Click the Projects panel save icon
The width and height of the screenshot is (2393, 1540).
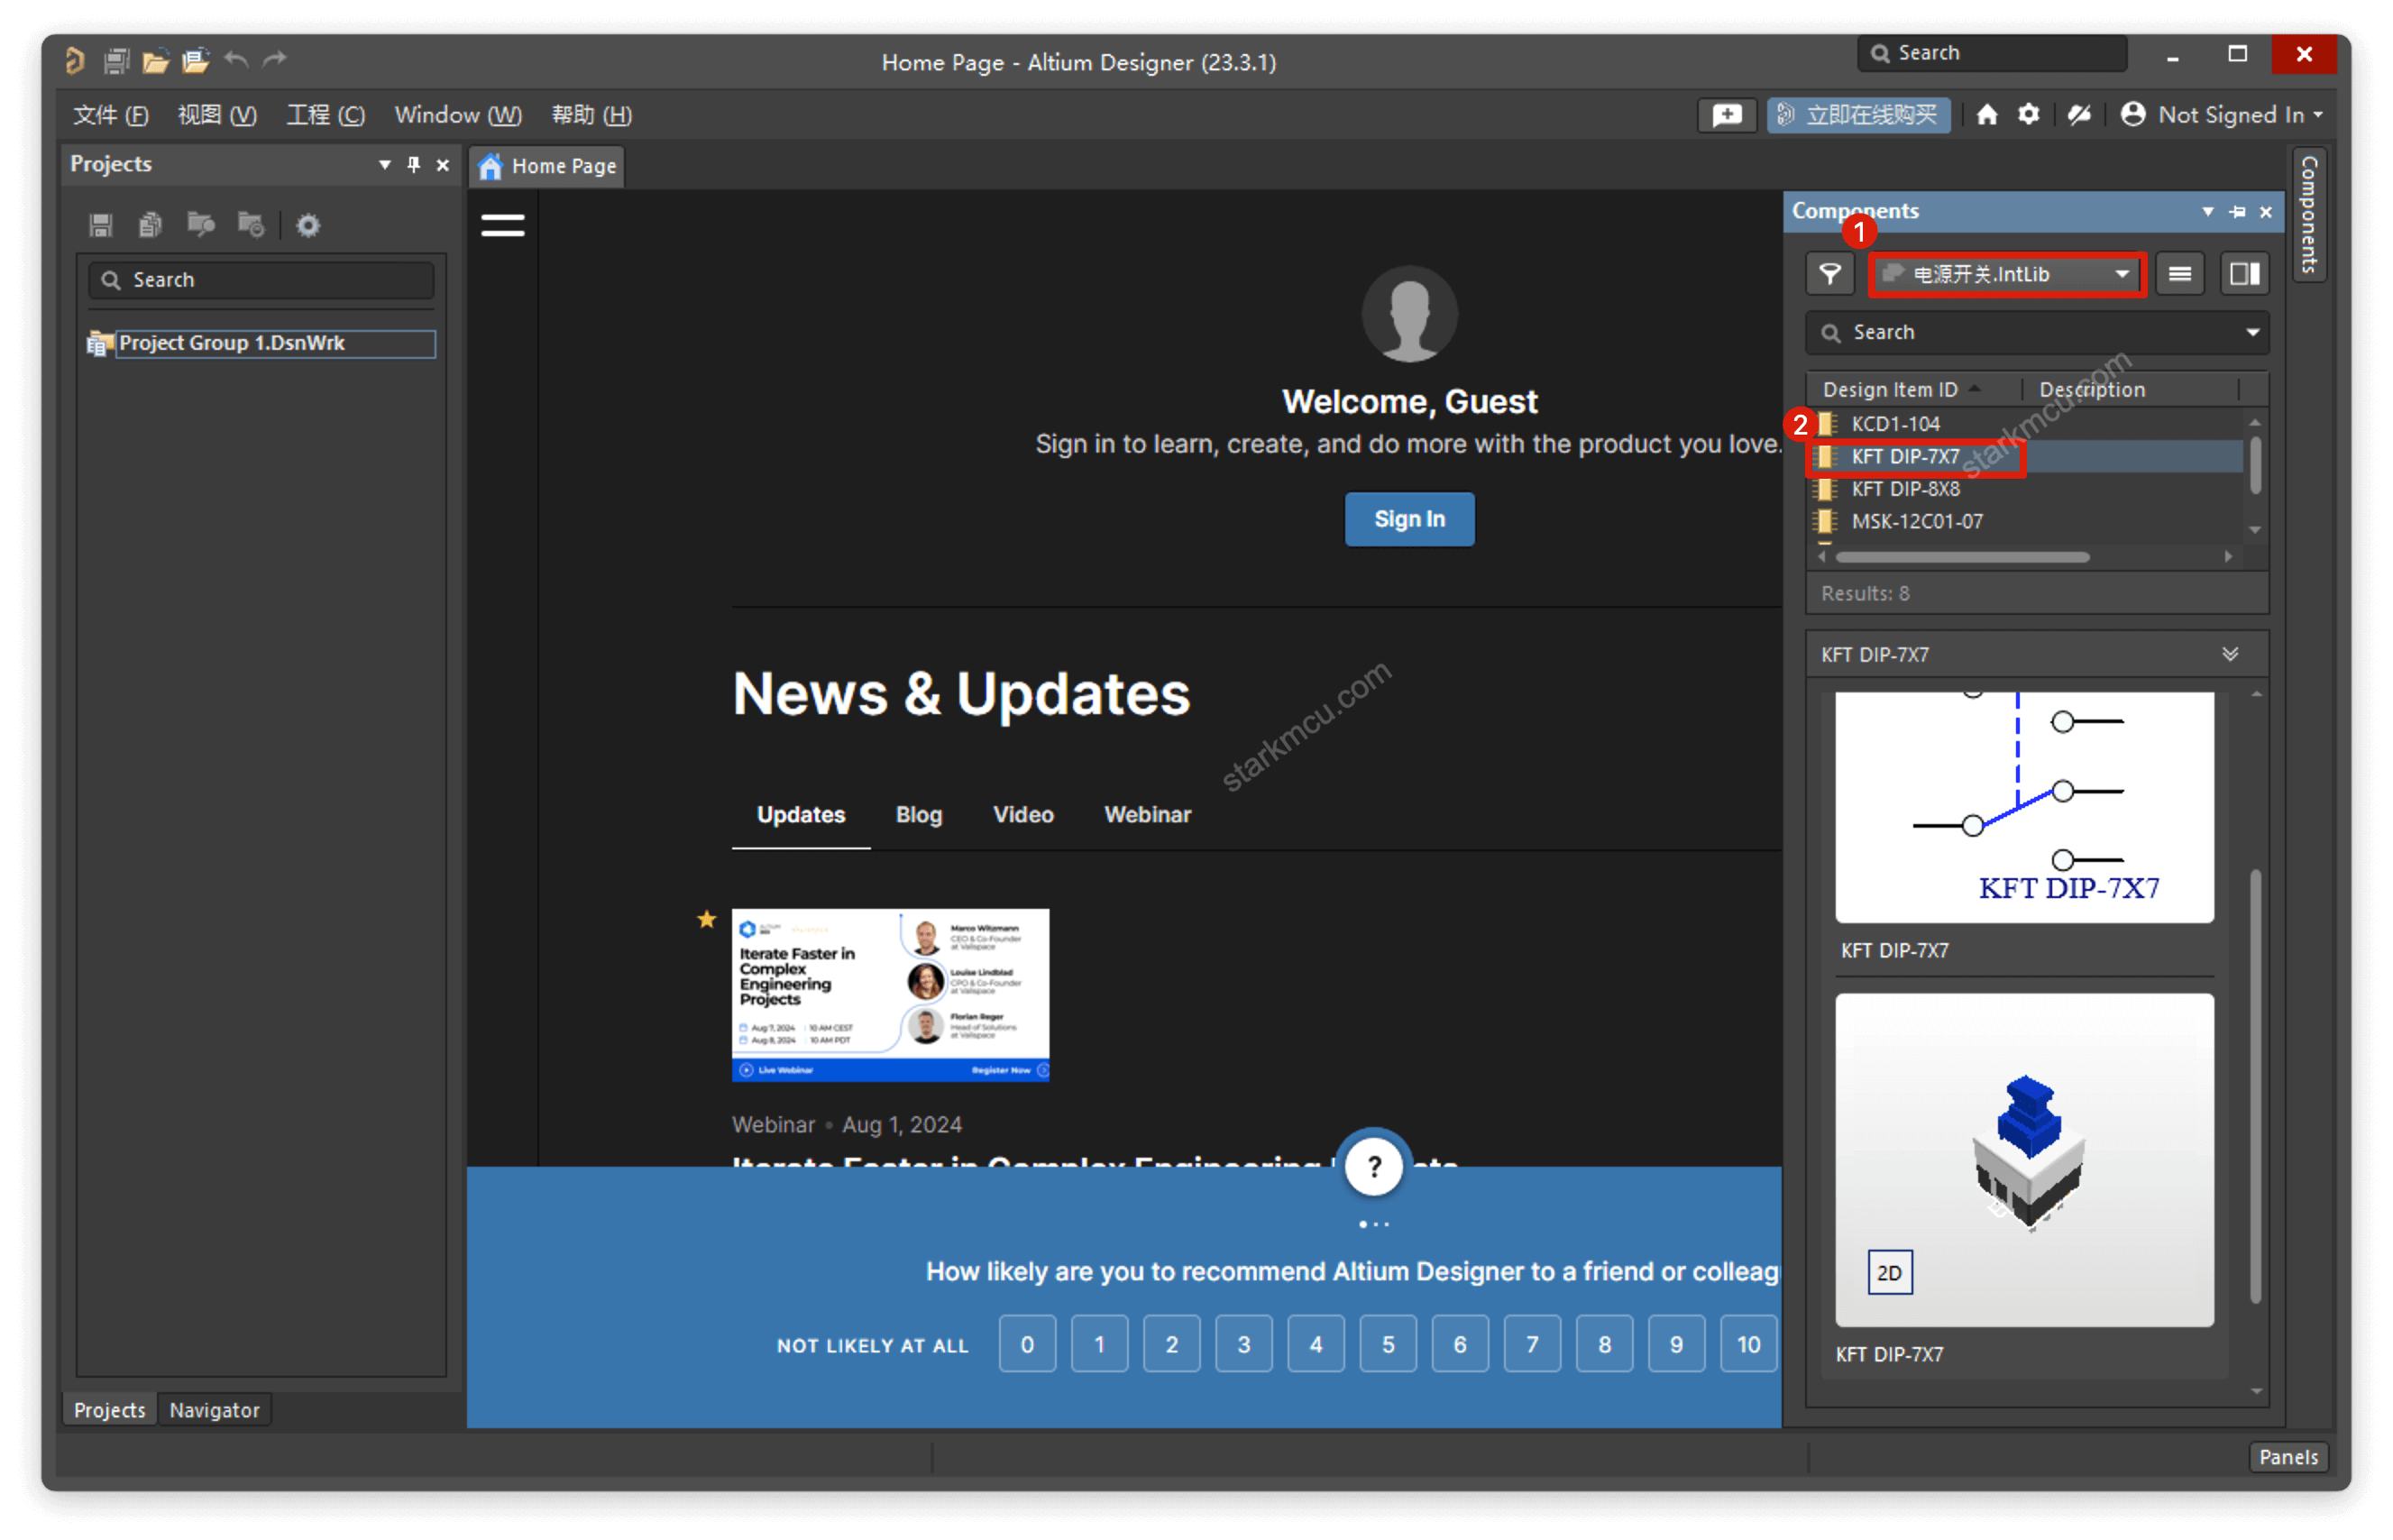coord(100,225)
